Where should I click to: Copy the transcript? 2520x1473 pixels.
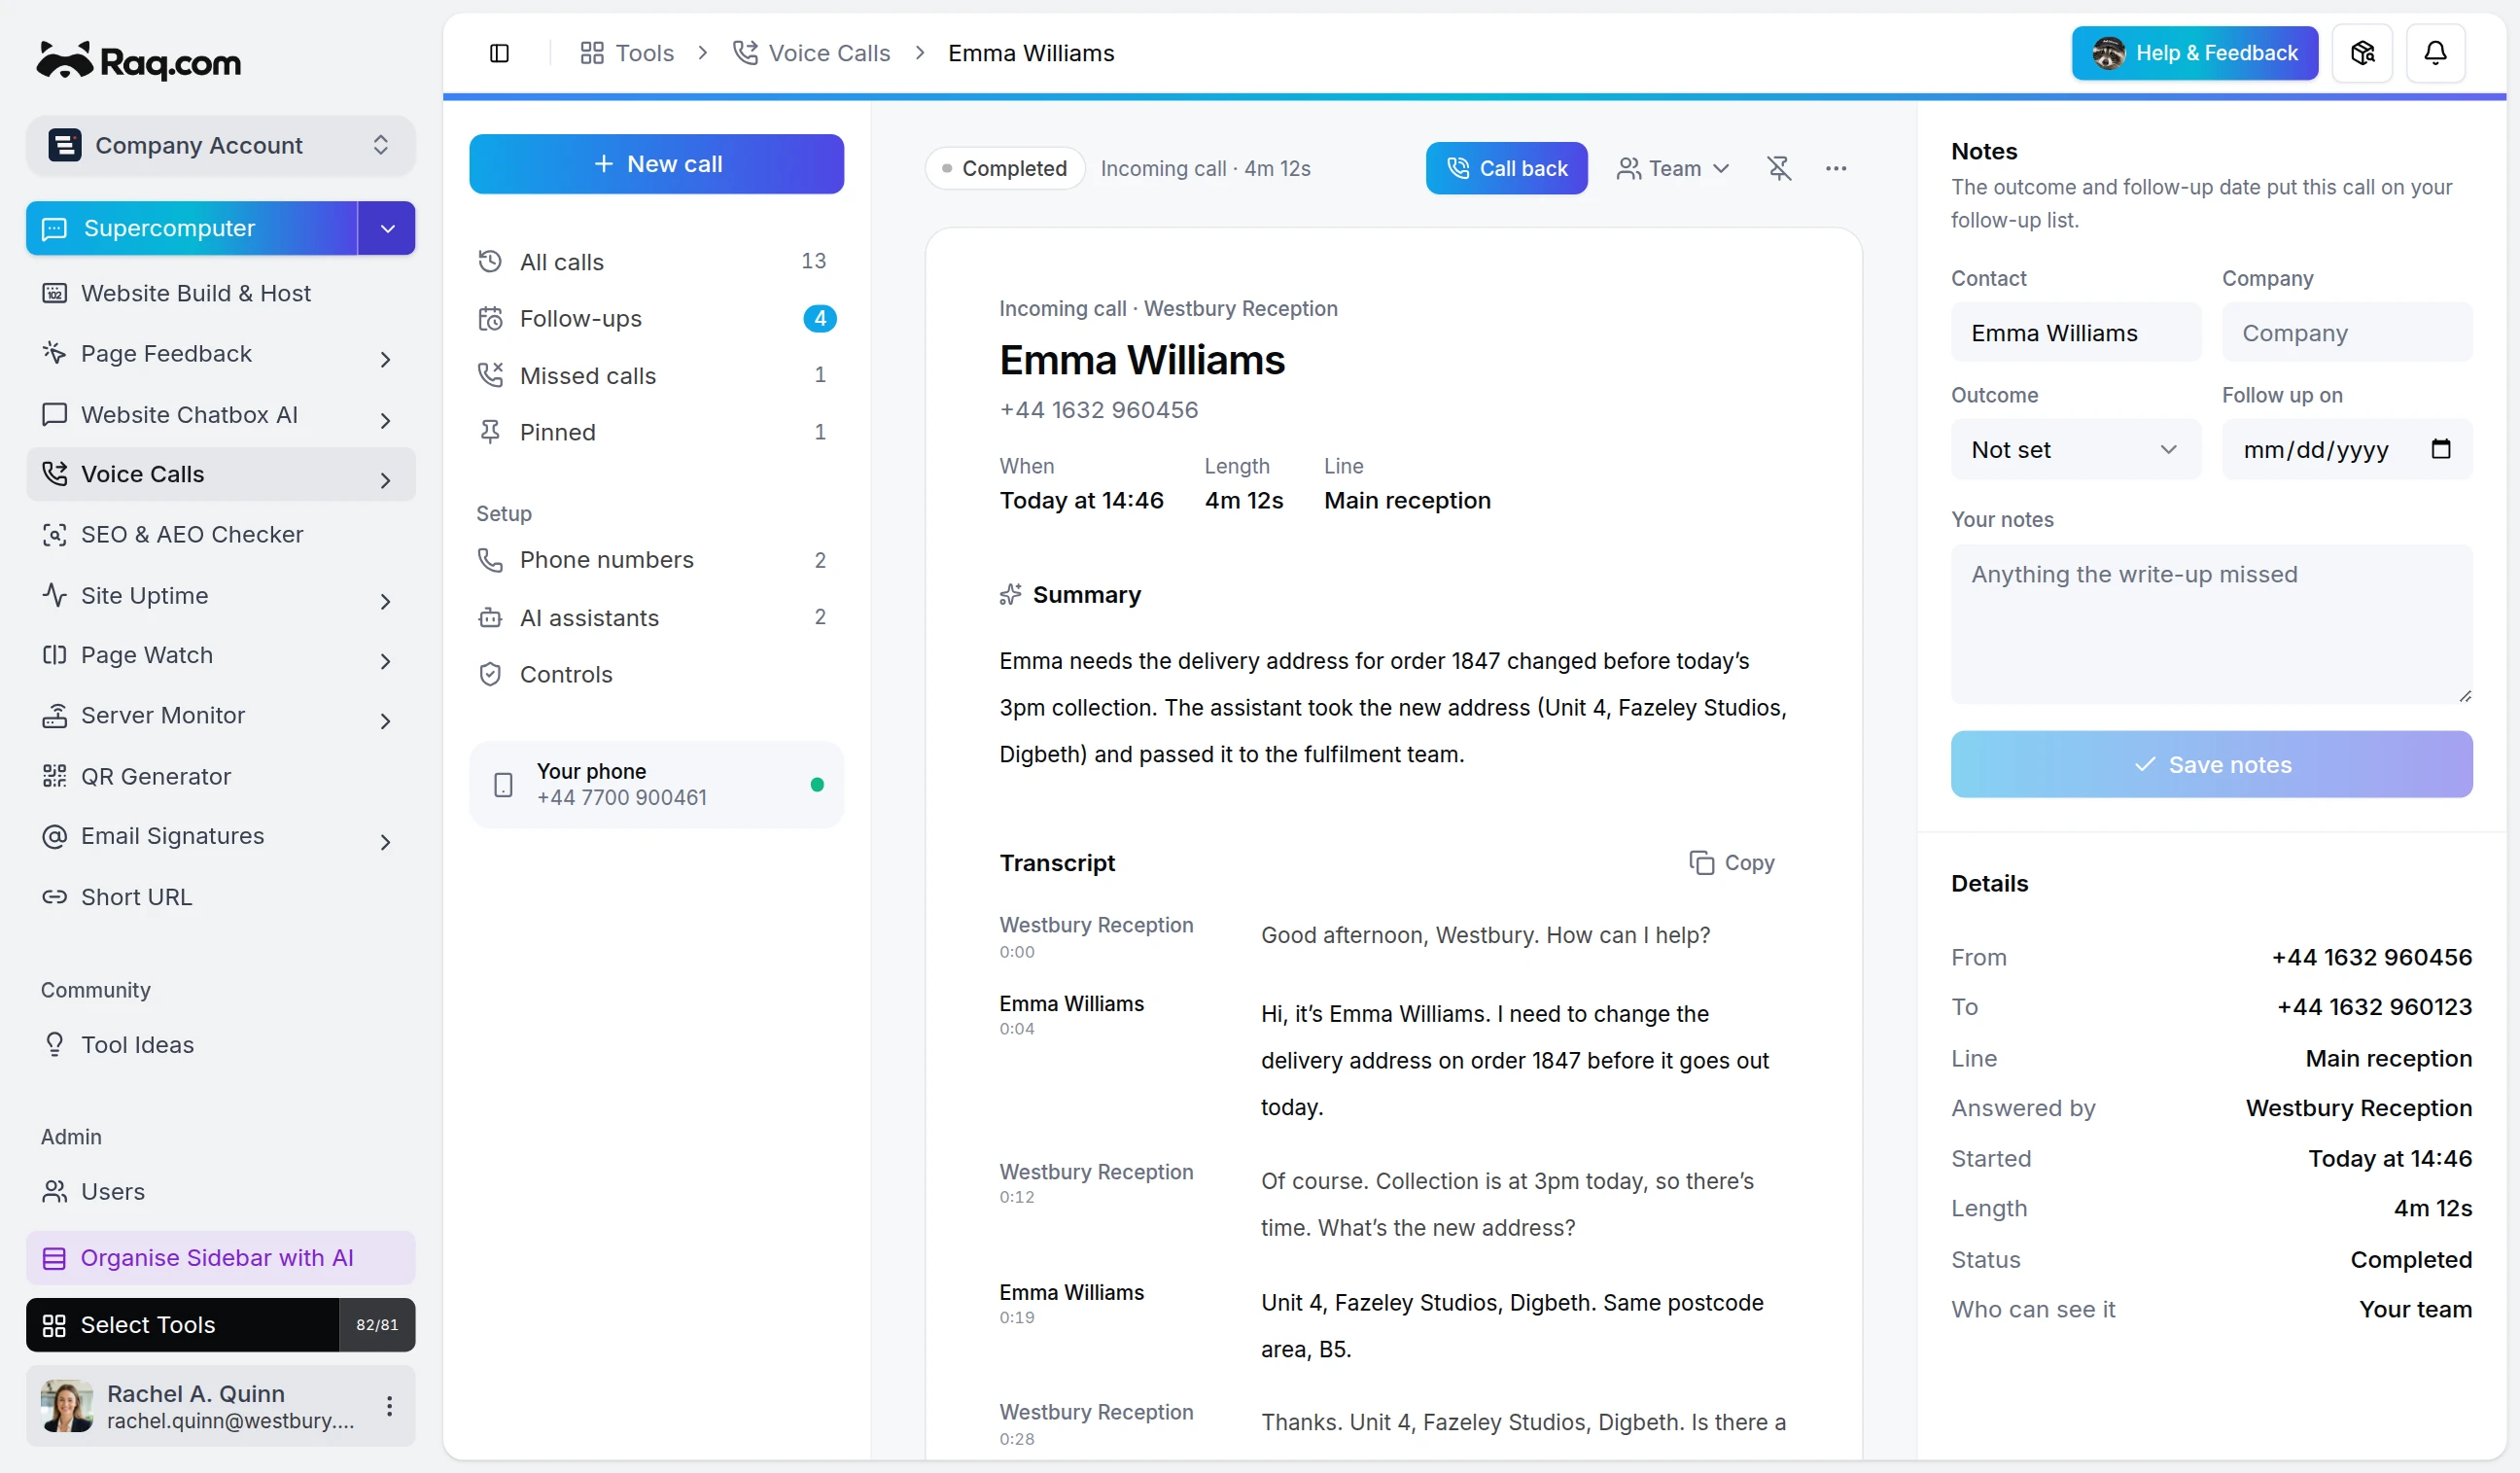pyautogui.click(x=1732, y=863)
